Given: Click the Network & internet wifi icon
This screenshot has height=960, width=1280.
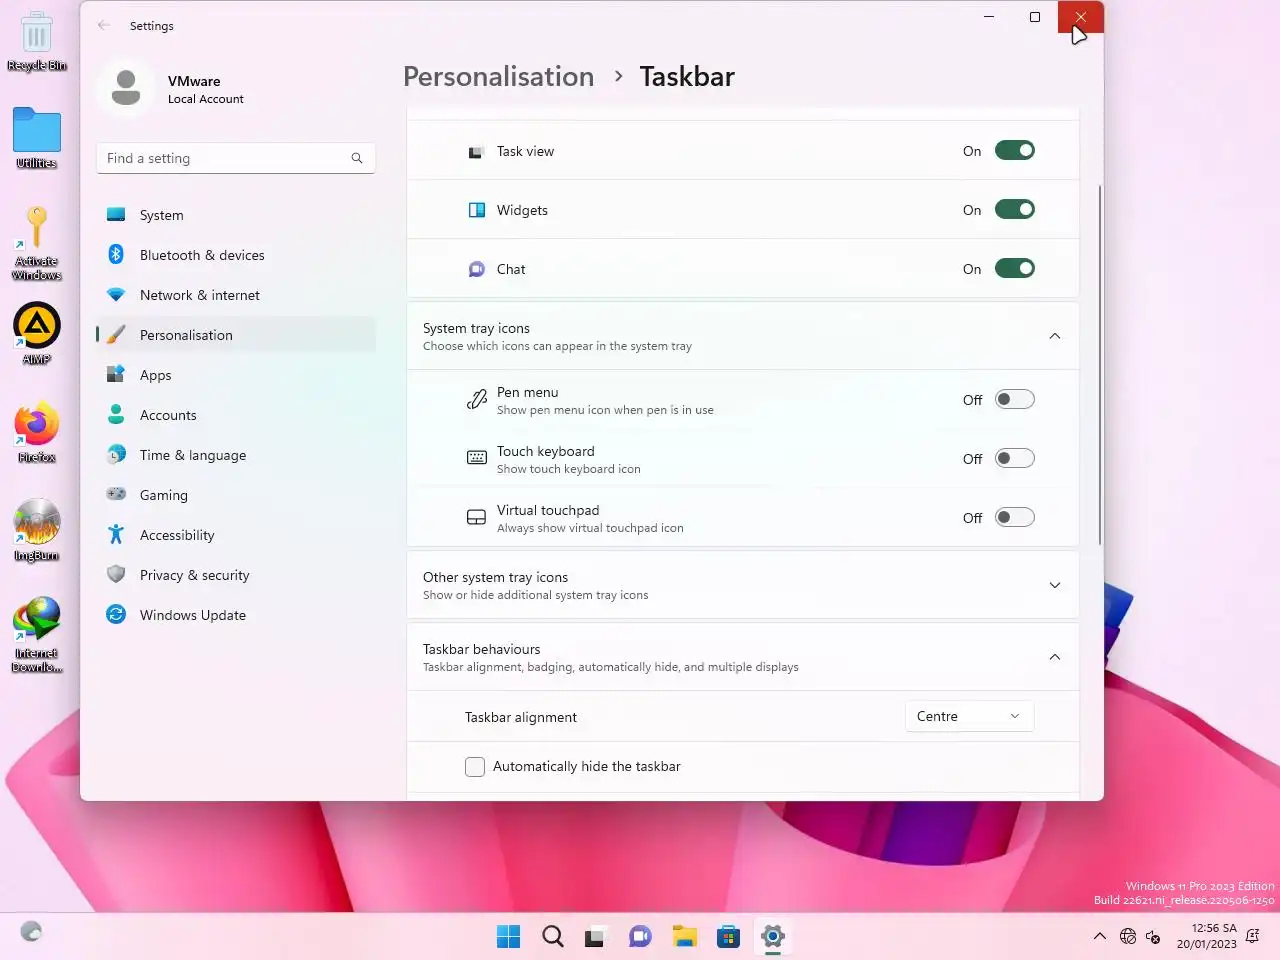Looking at the screenshot, I should 116,294.
